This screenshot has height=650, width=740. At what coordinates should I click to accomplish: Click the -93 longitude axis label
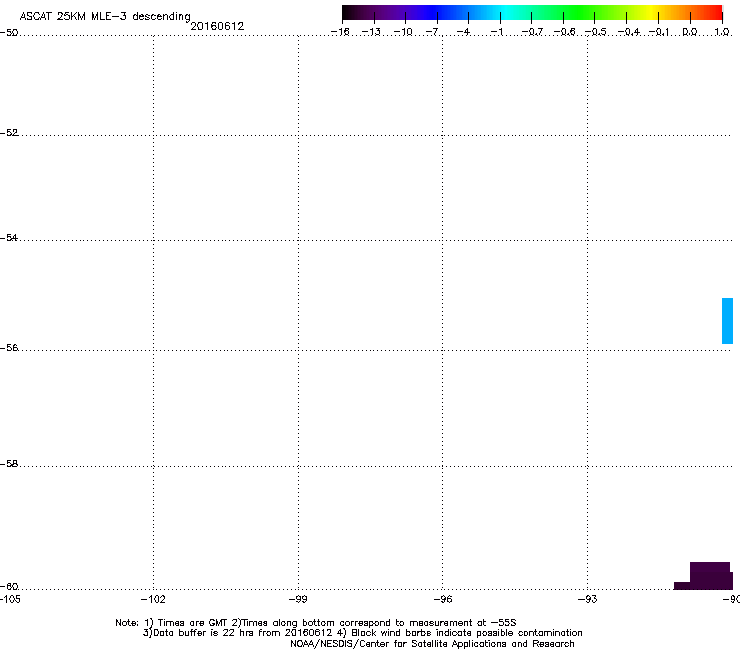(x=588, y=599)
